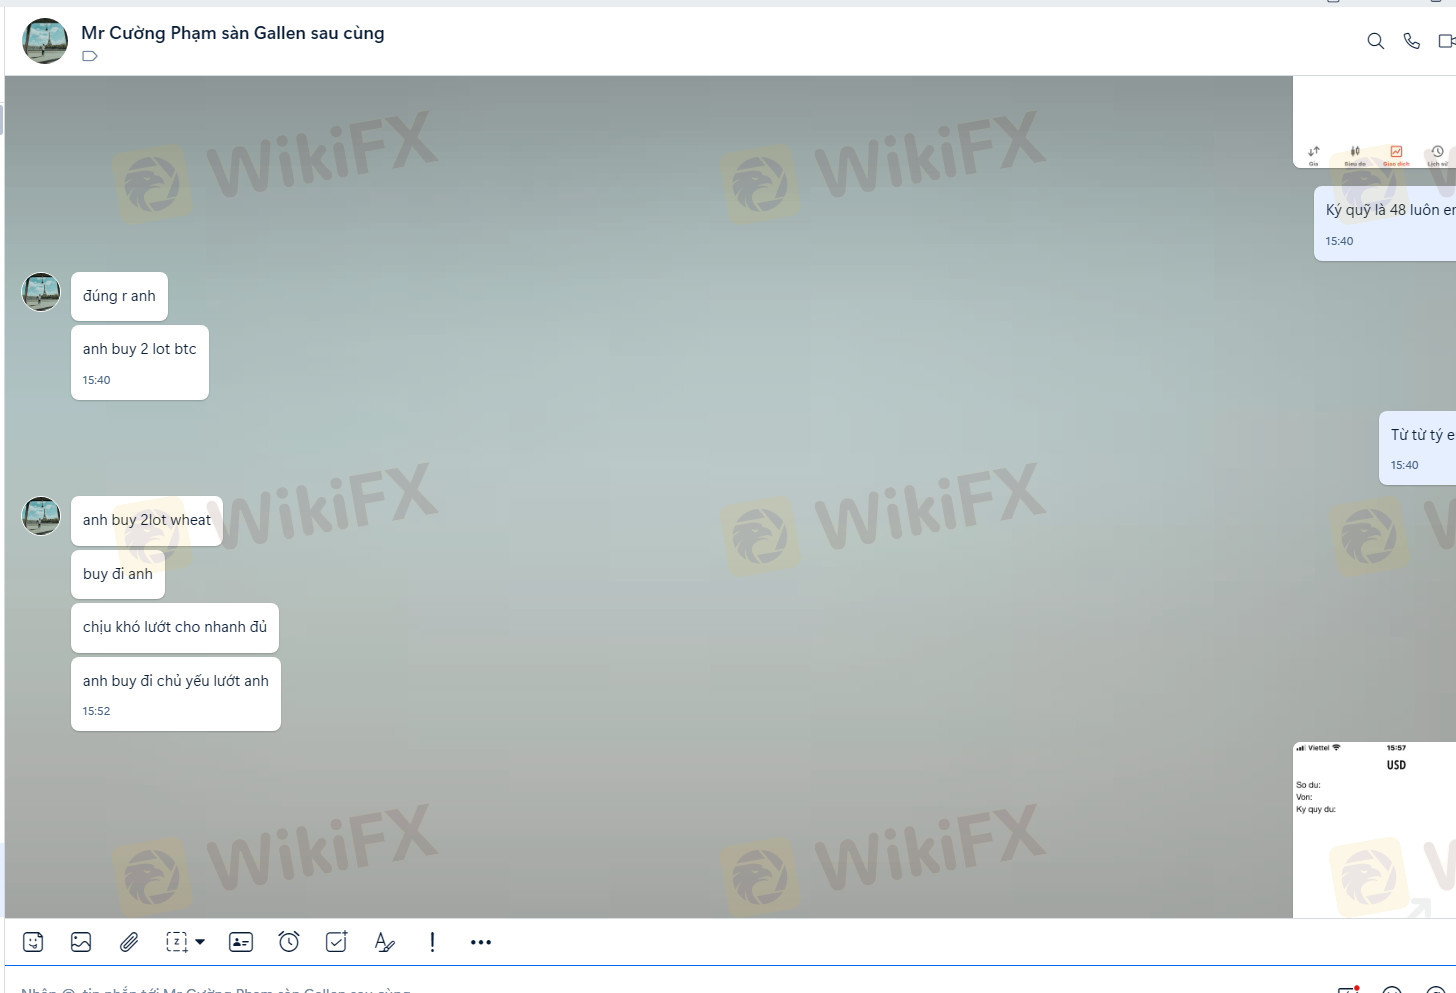This screenshot has width=1456, height=993.
Task: Select the message "anh buy 2 lot btc"
Action: [x=140, y=349]
